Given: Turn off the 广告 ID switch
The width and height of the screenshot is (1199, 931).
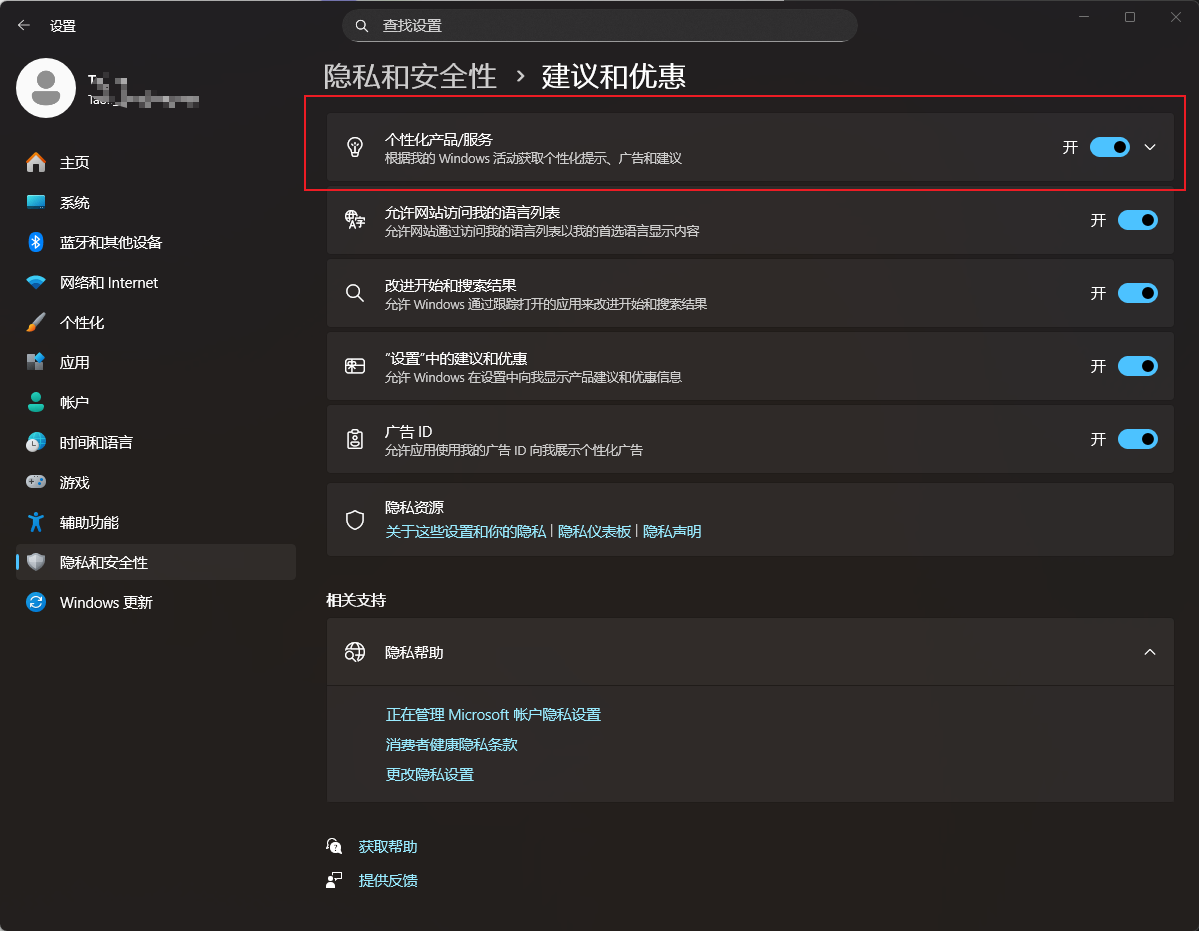Looking at the screenshot, I should (x=1138, y=439).
